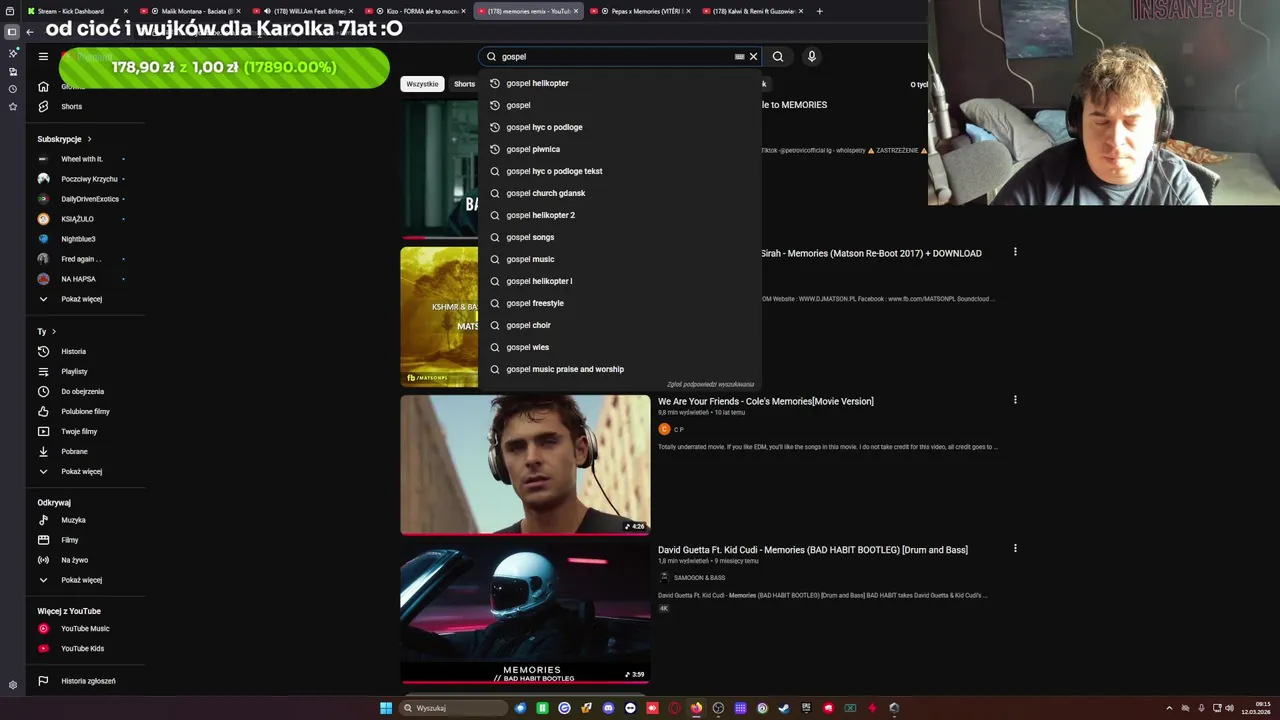Switch to Malik Montana - Baciata tab
This screenshot has height=720, width=1280.
(x=190, y=11)
